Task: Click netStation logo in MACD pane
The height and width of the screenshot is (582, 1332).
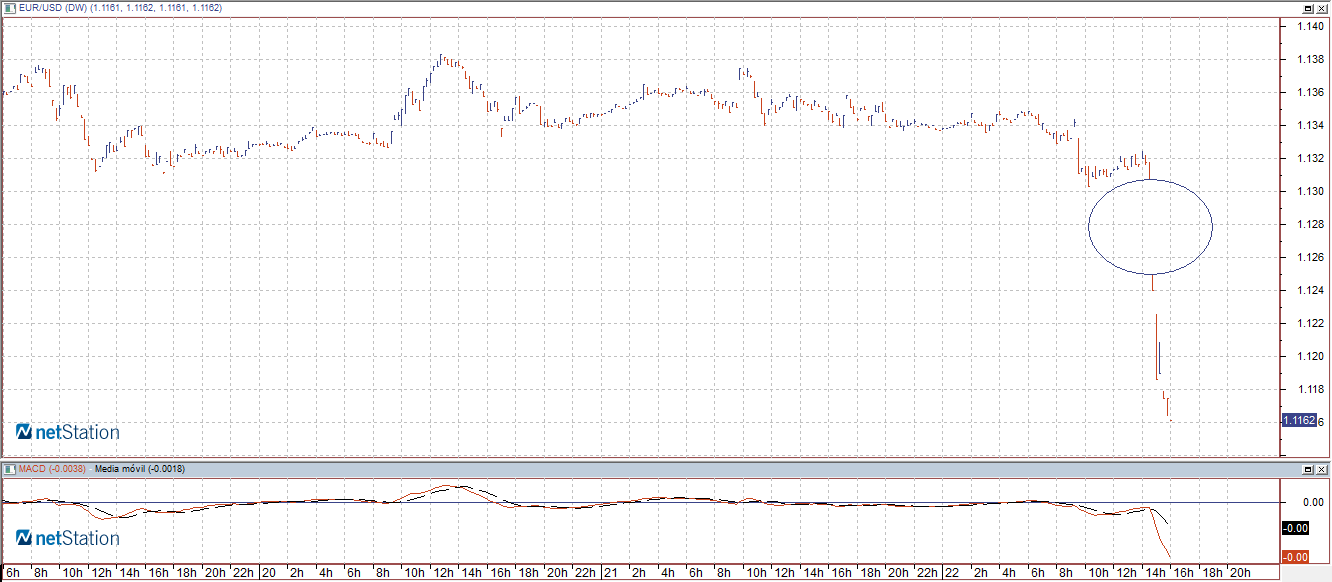Action: click(68, 538)
